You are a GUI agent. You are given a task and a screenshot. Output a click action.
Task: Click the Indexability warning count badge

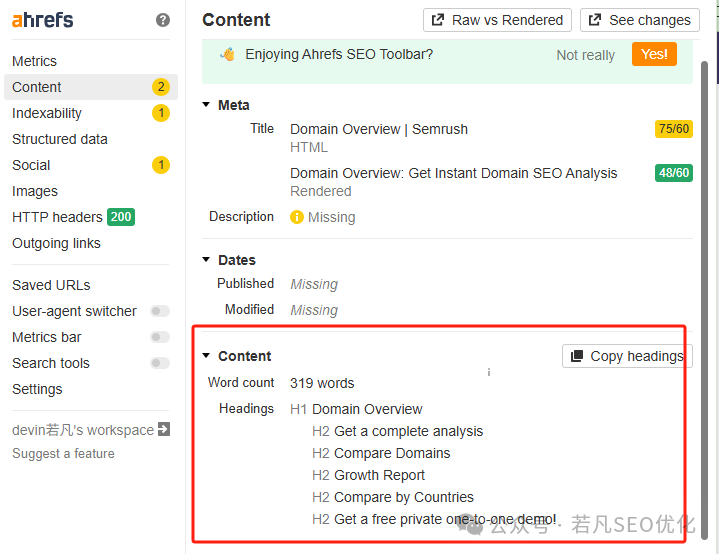pos(161,113)
